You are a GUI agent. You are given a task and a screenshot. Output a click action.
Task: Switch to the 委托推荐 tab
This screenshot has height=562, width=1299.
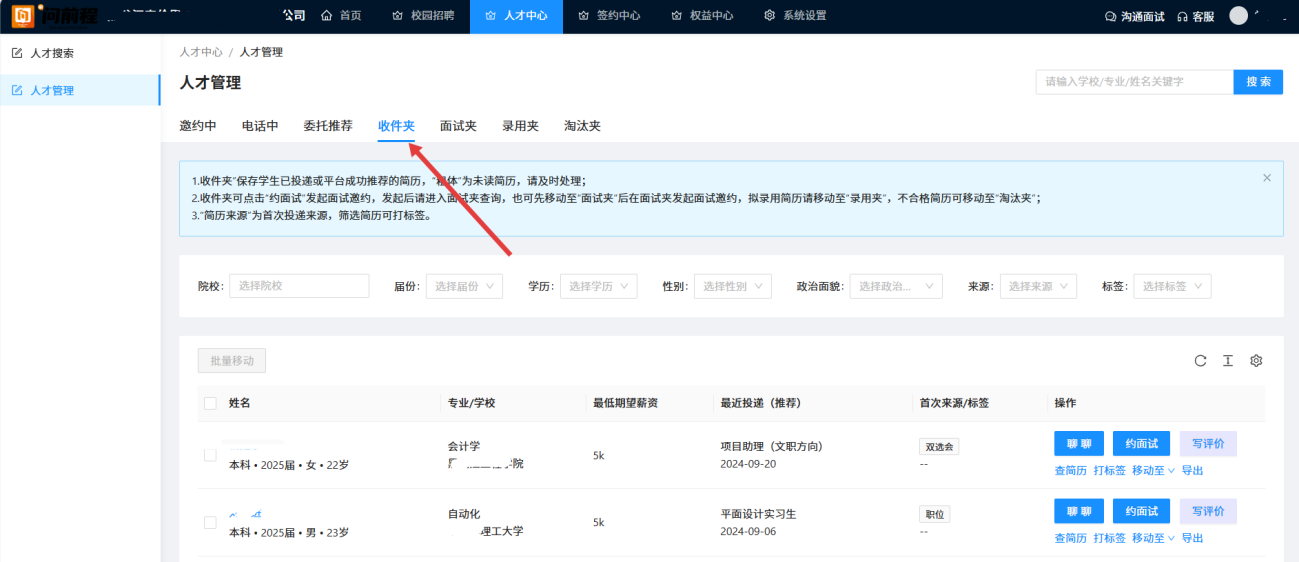click(x=328, y=126)
